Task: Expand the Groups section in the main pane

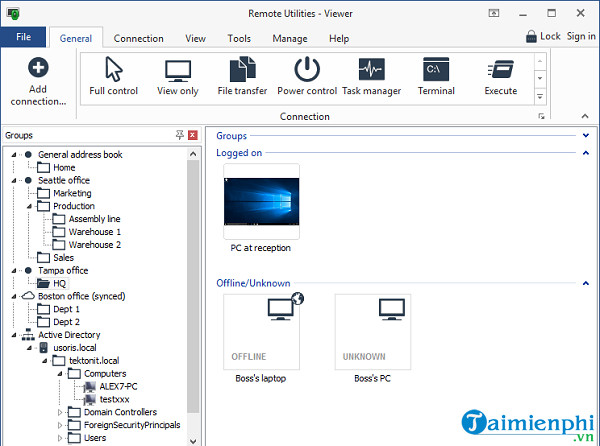Action: [585, 135]
